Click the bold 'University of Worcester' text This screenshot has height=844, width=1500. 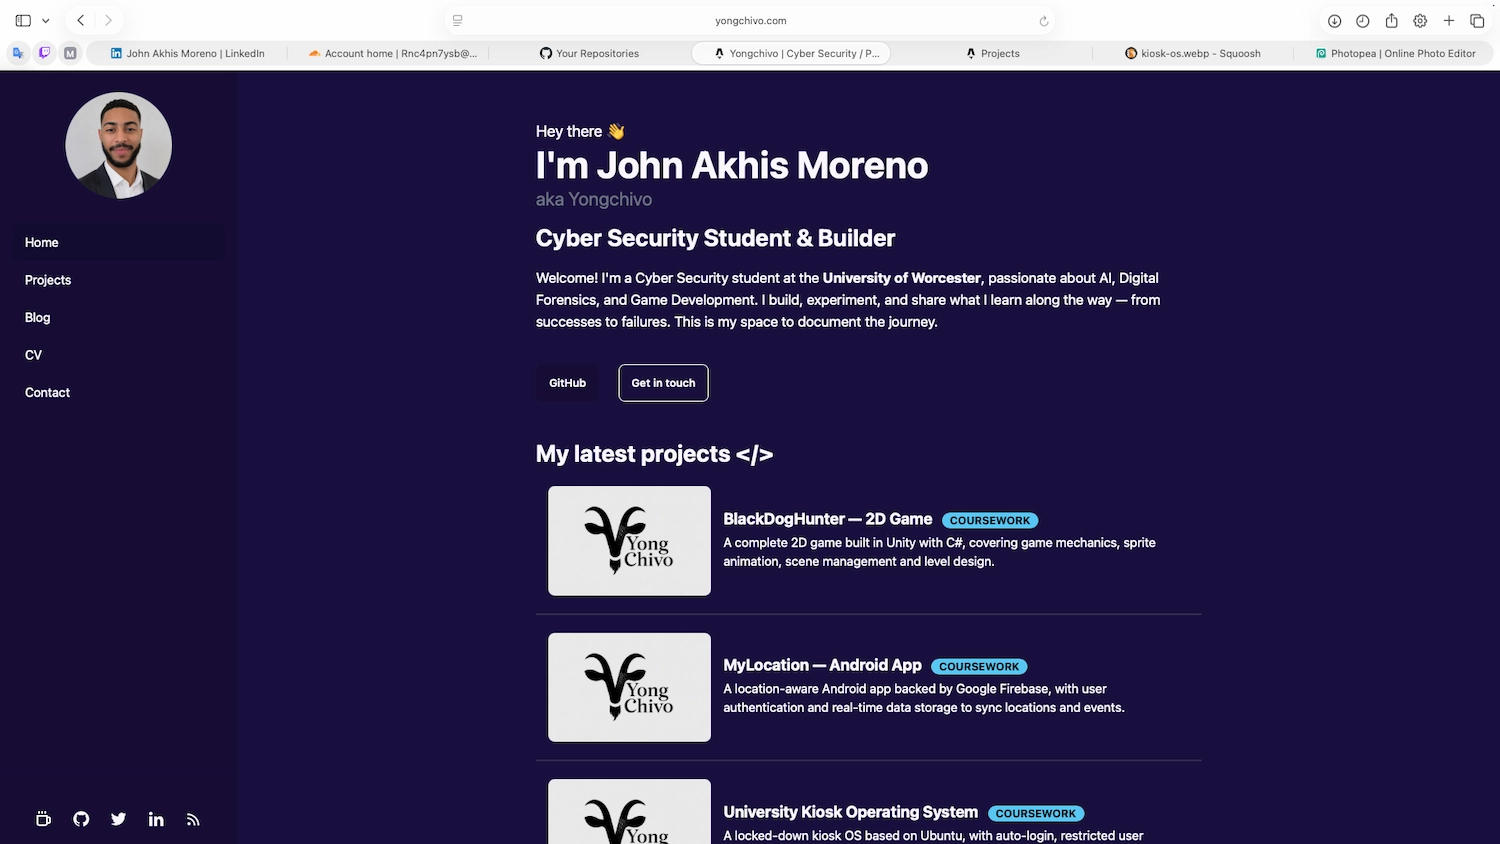tap(901, 278)
